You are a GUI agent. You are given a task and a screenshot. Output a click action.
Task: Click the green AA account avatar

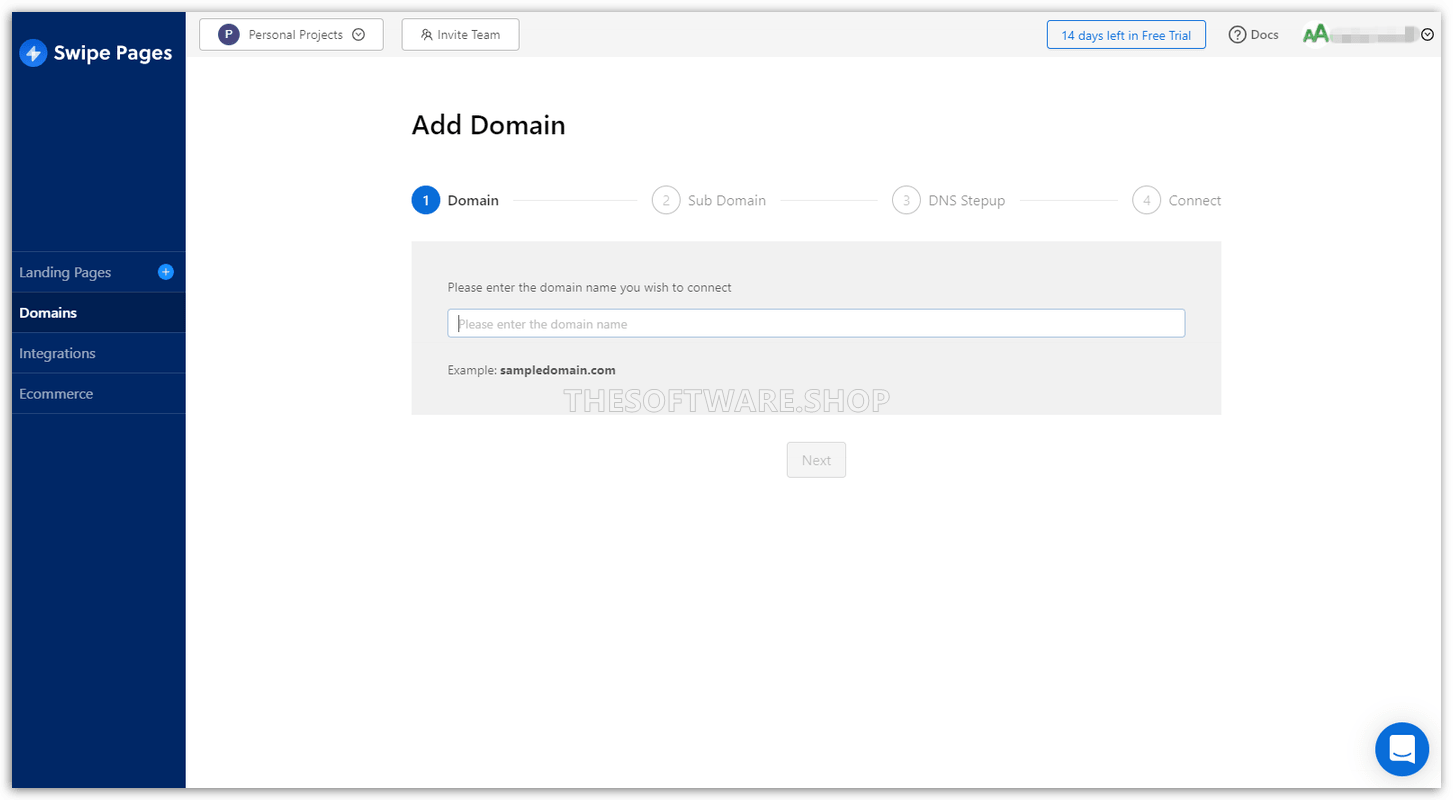point(1315,34)
